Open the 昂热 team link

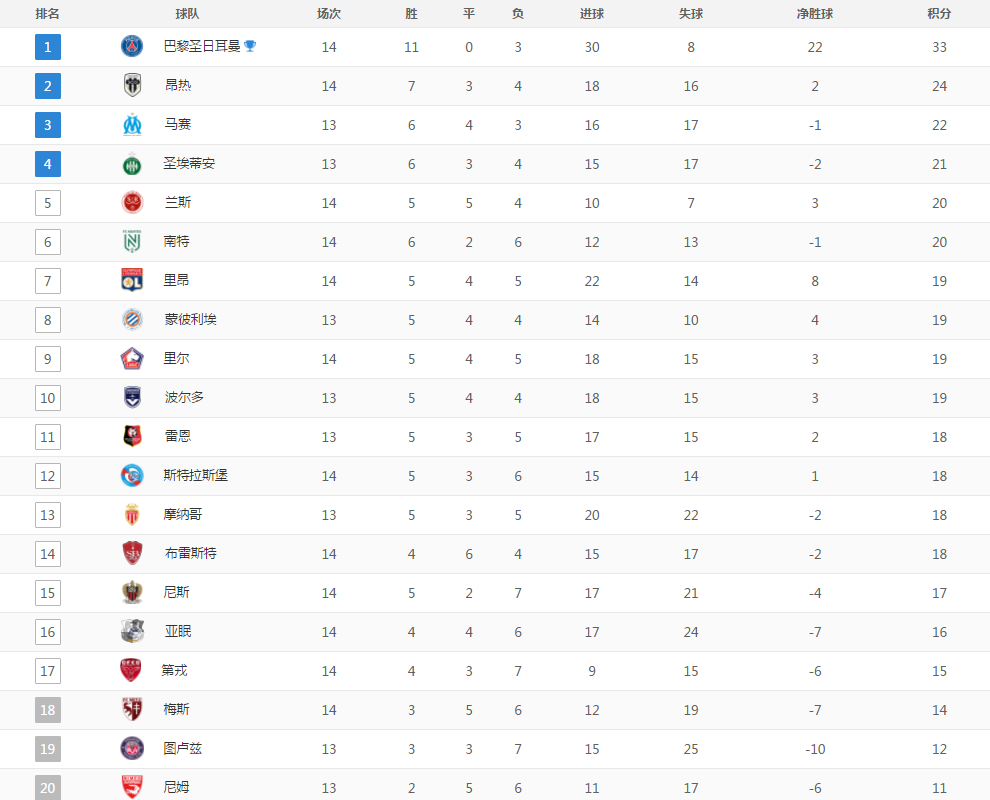(x=177, y=85)
